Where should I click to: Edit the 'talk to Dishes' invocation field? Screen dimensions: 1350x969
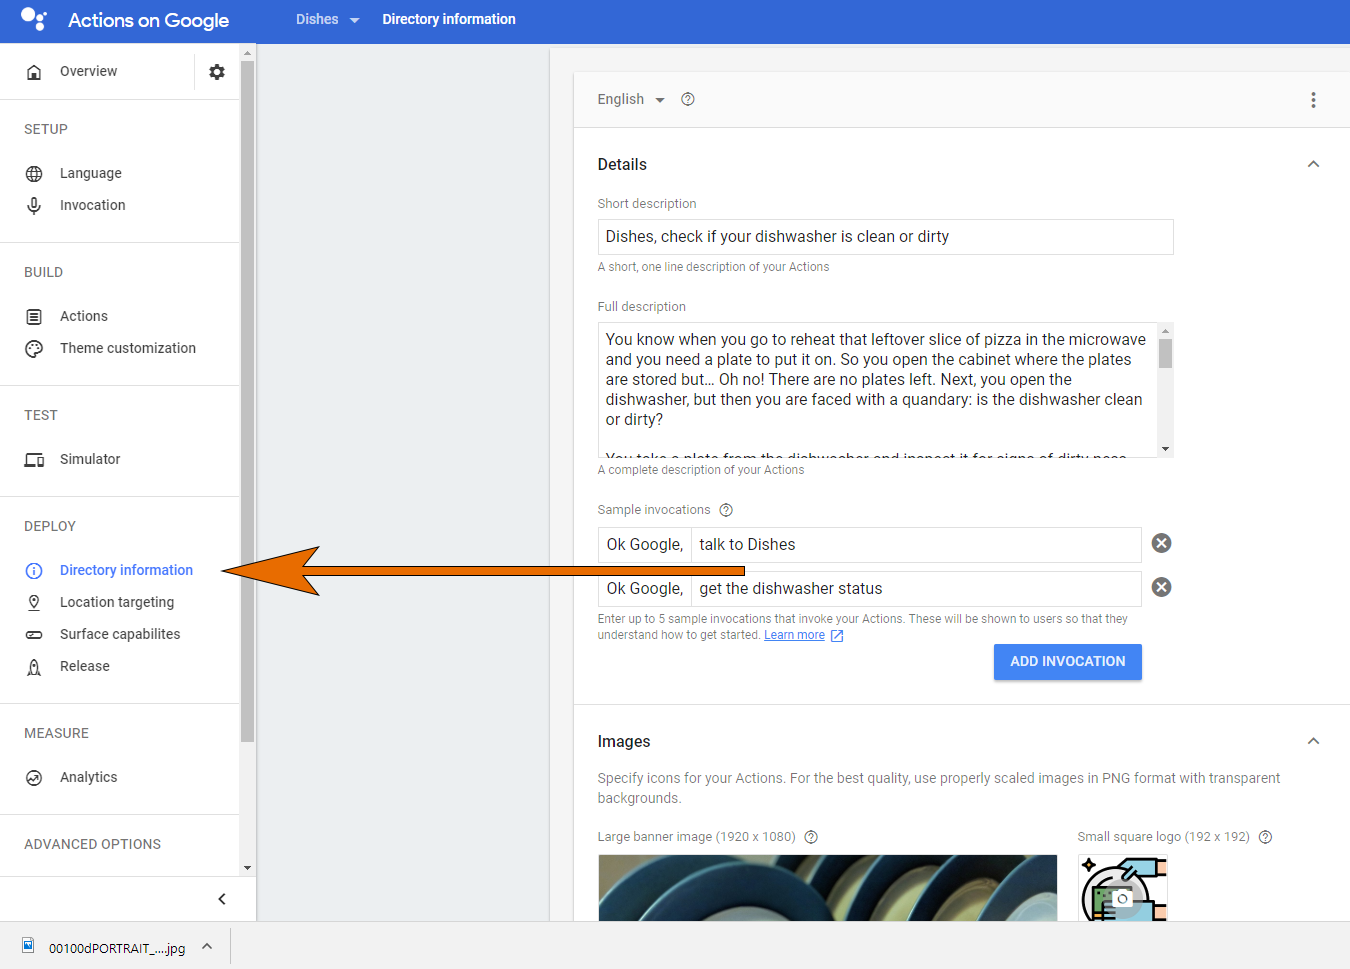pyautogui.click(x=916, y=545)
